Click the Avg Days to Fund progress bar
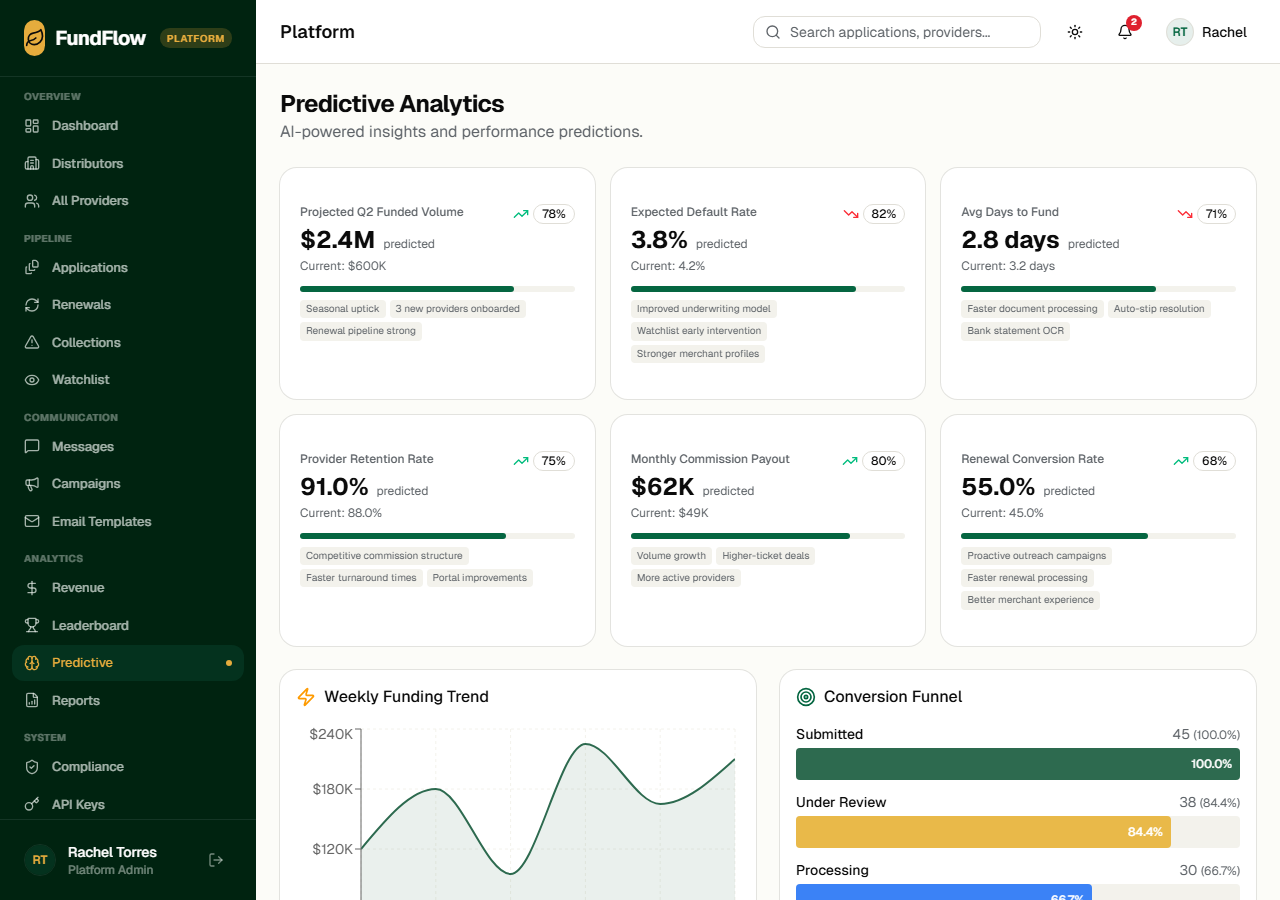This screenshot has width=1280, height=900. click(x=1098, y=289)
